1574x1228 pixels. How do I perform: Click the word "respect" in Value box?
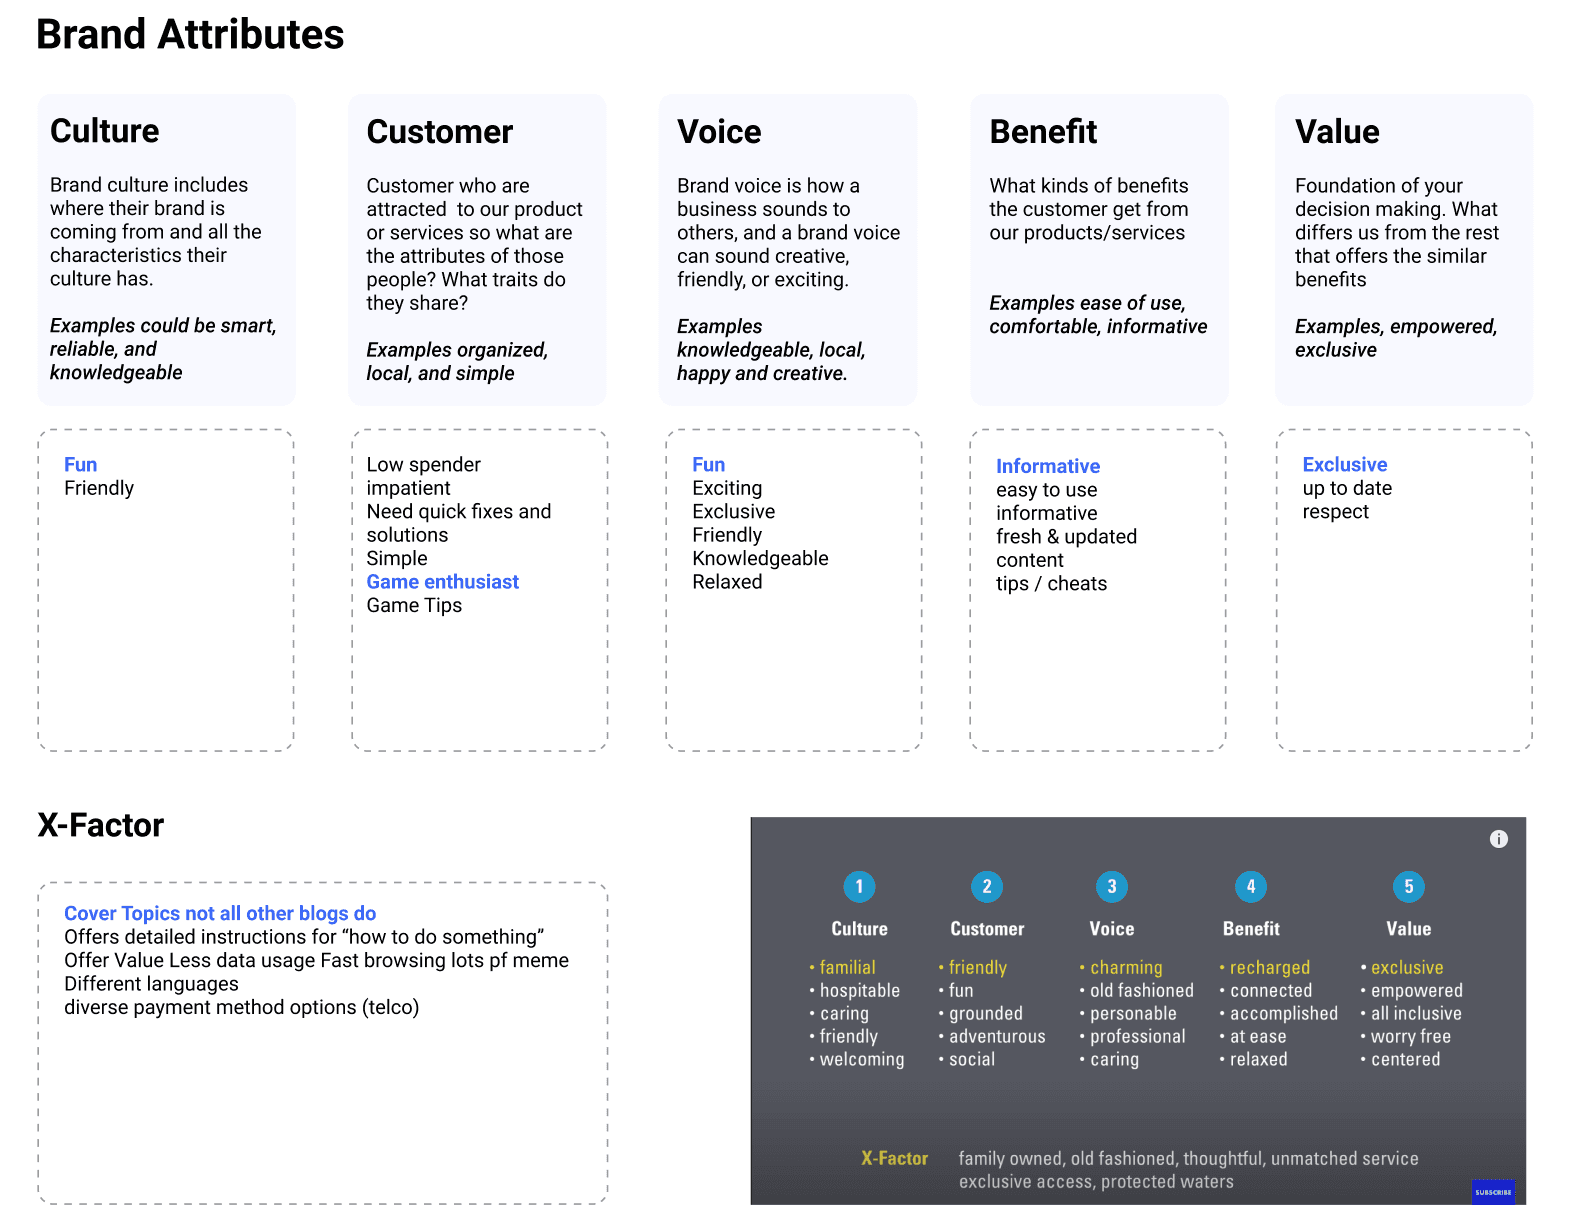(1336, 512)
